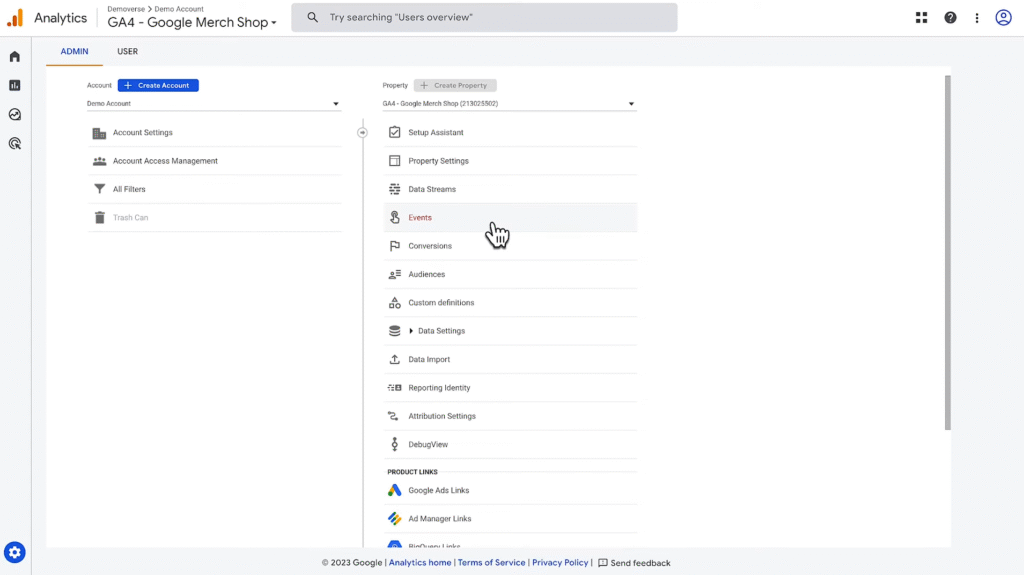This screenshot has height=575, width=1024.
Task: Switch to the ADMIN tab
Action: click(x=74, y=52)
